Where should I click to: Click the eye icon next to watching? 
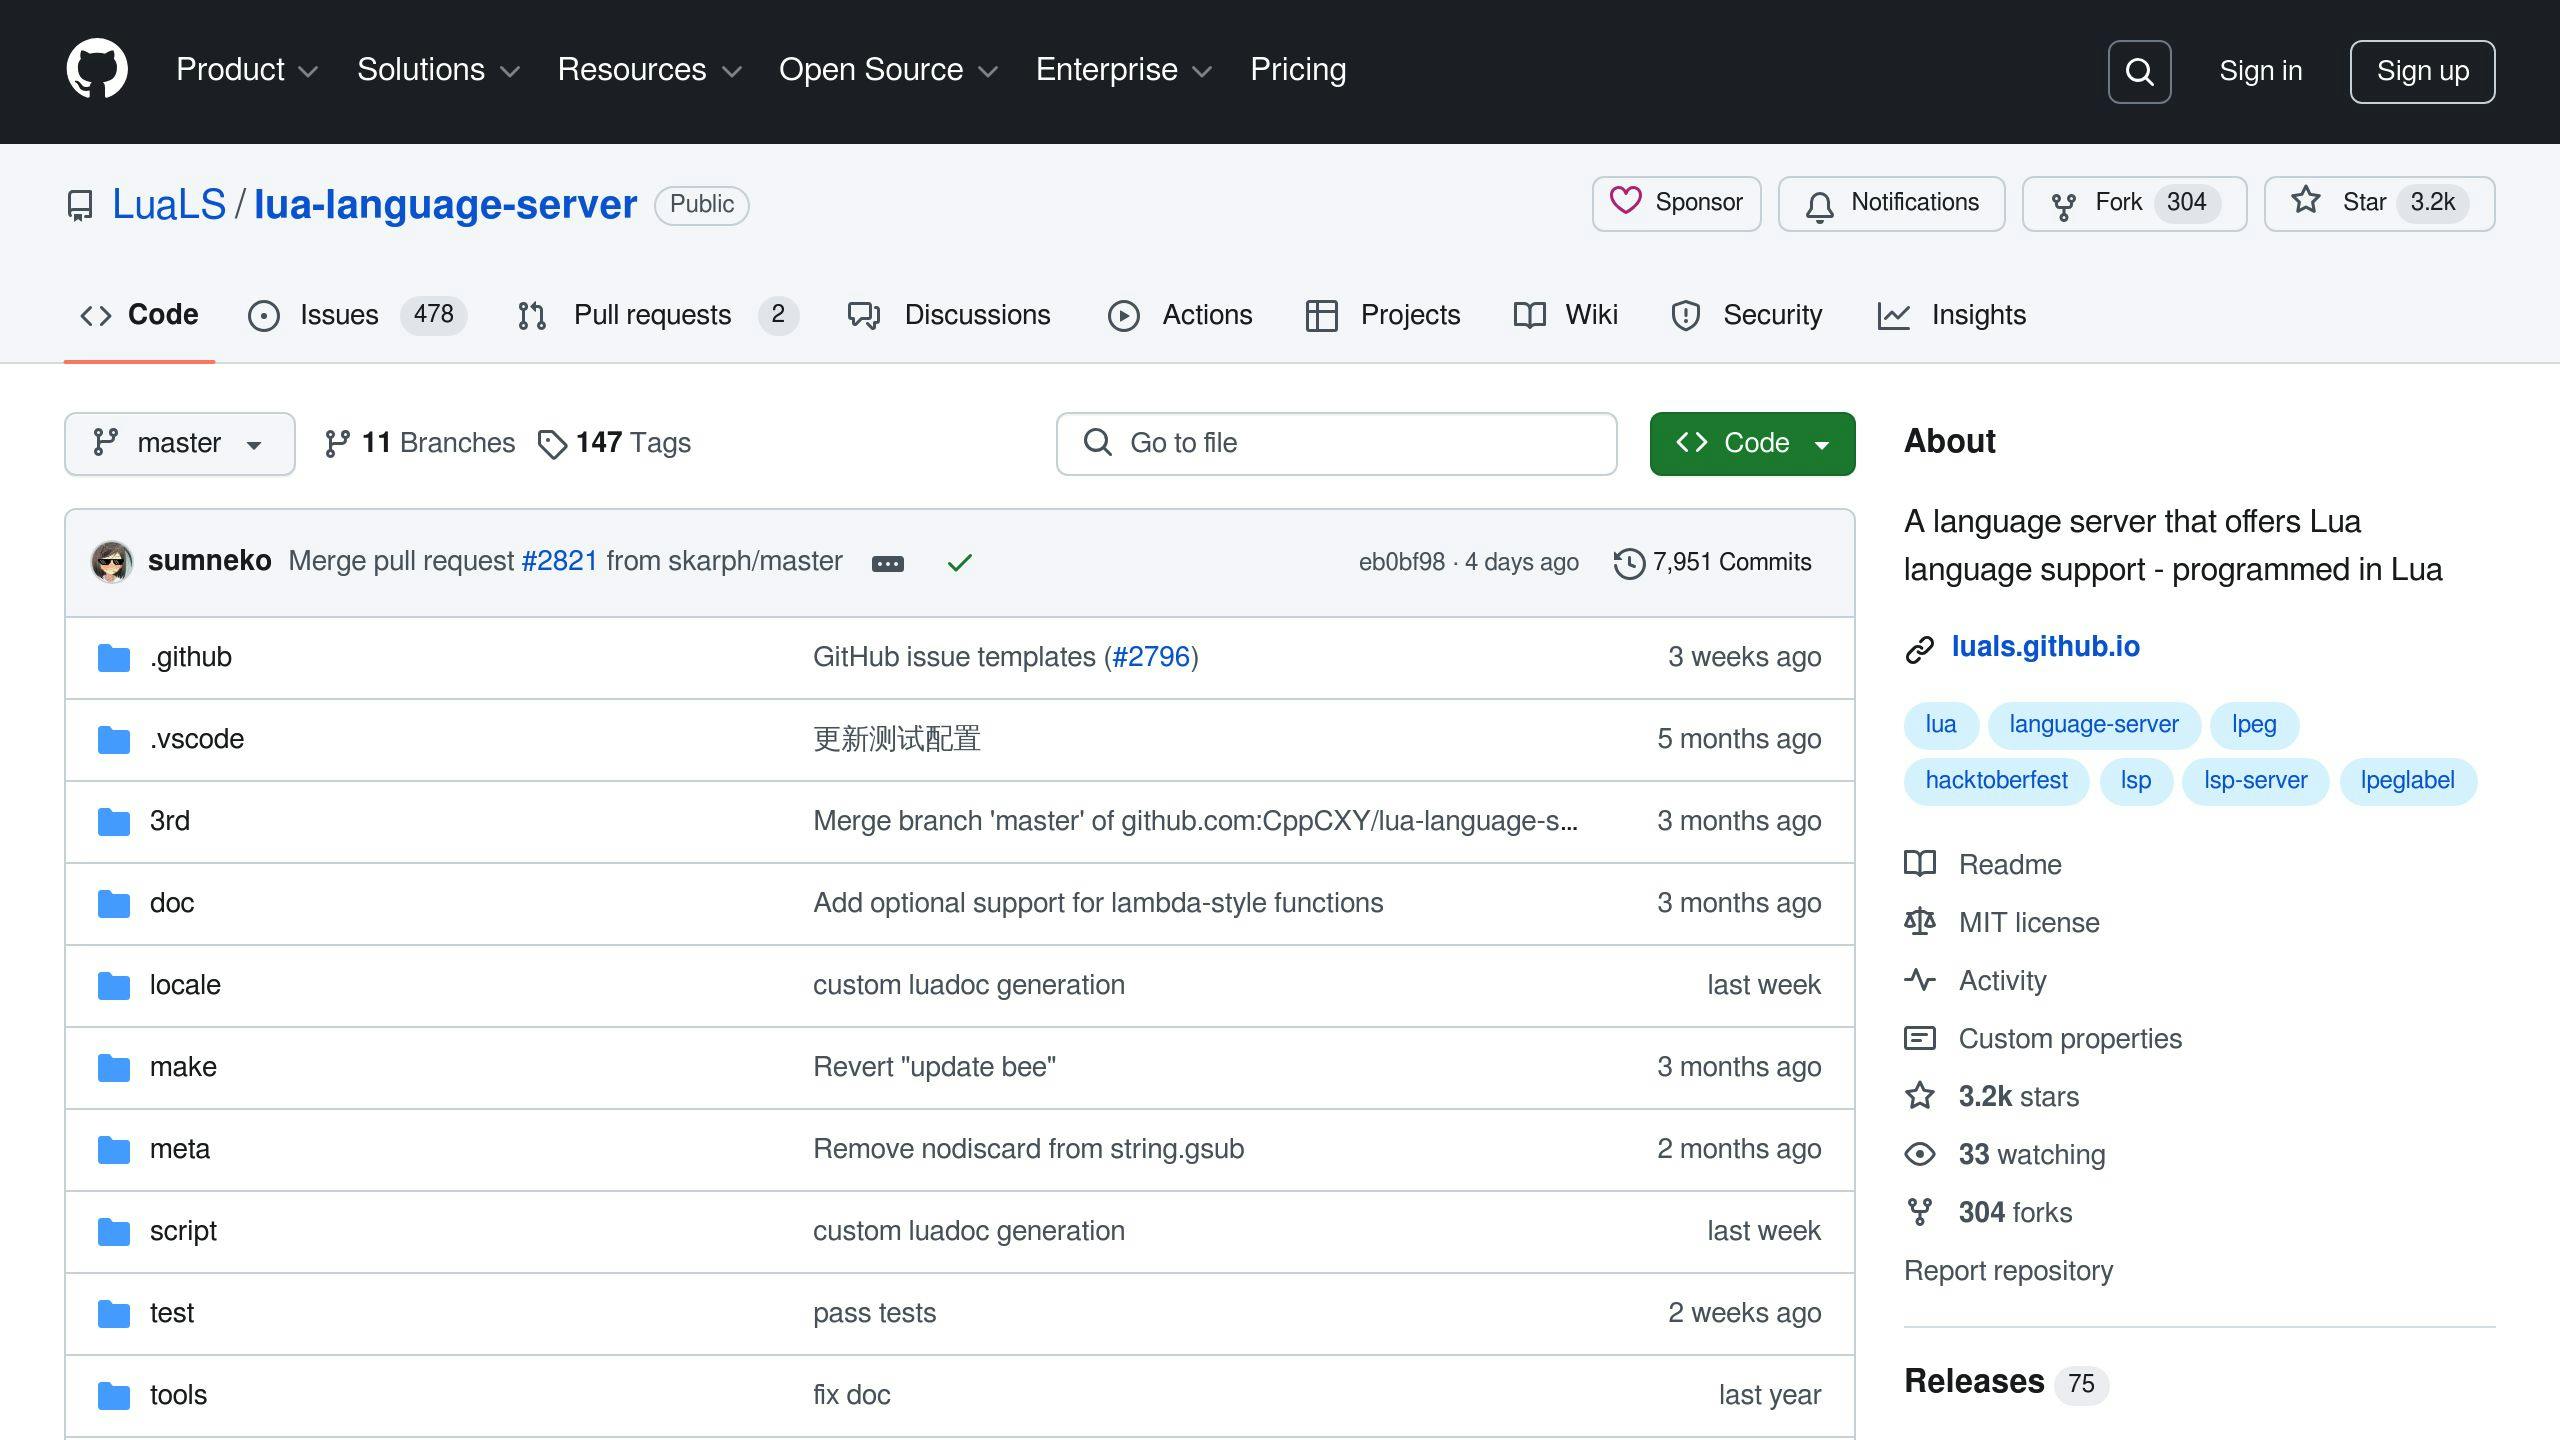coord(1920,1154)
